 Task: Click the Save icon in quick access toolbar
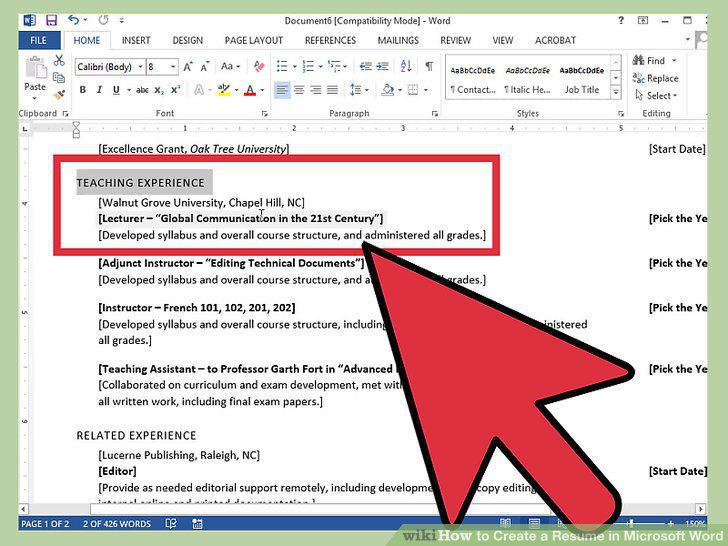(x=51, y=20)
